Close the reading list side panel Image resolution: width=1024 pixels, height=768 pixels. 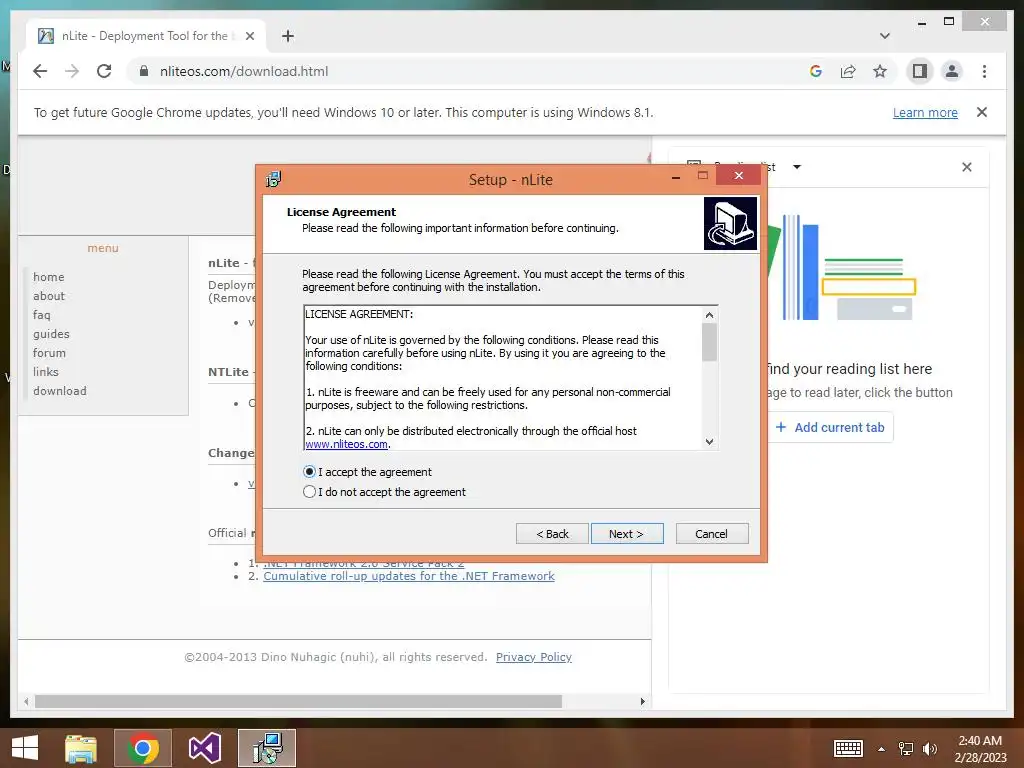pyautogui.click(x=967, y=167)
